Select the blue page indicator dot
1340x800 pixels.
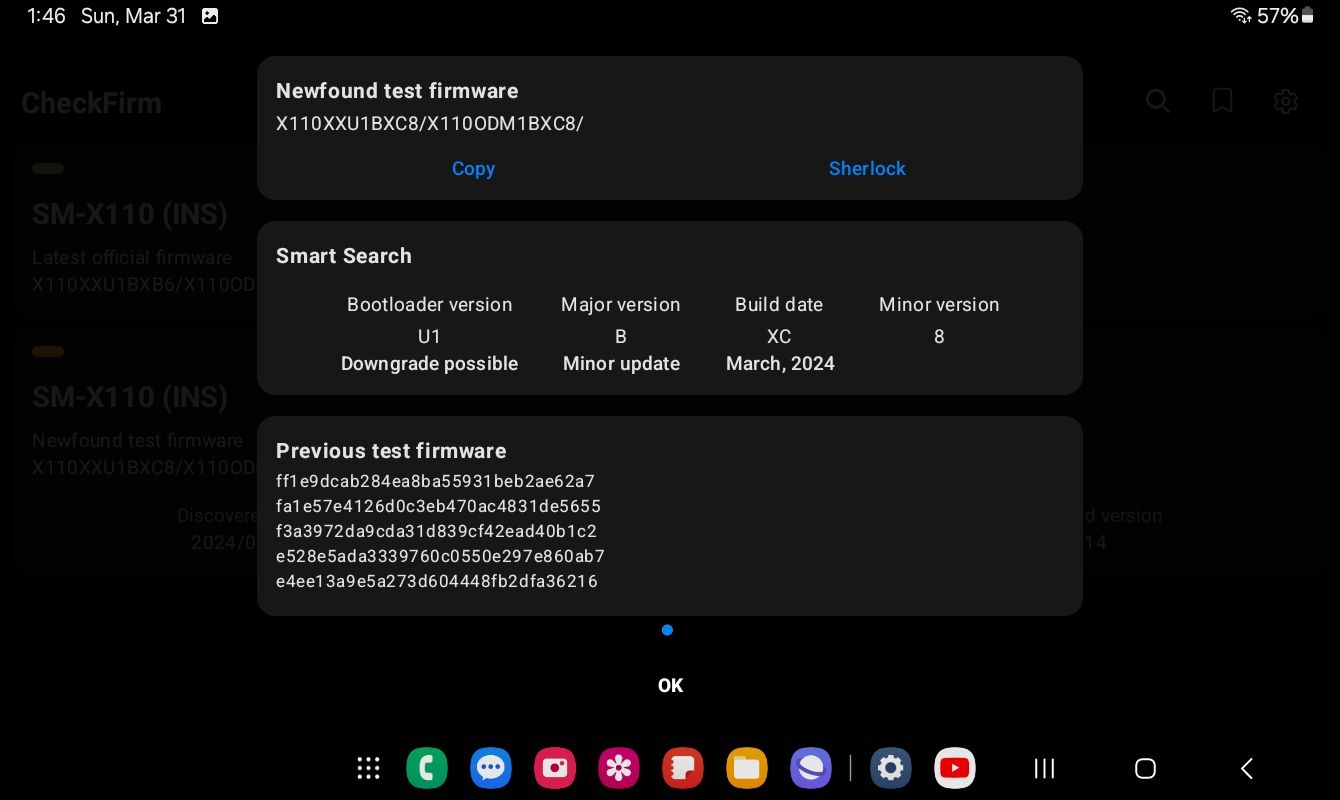point(667,630)
